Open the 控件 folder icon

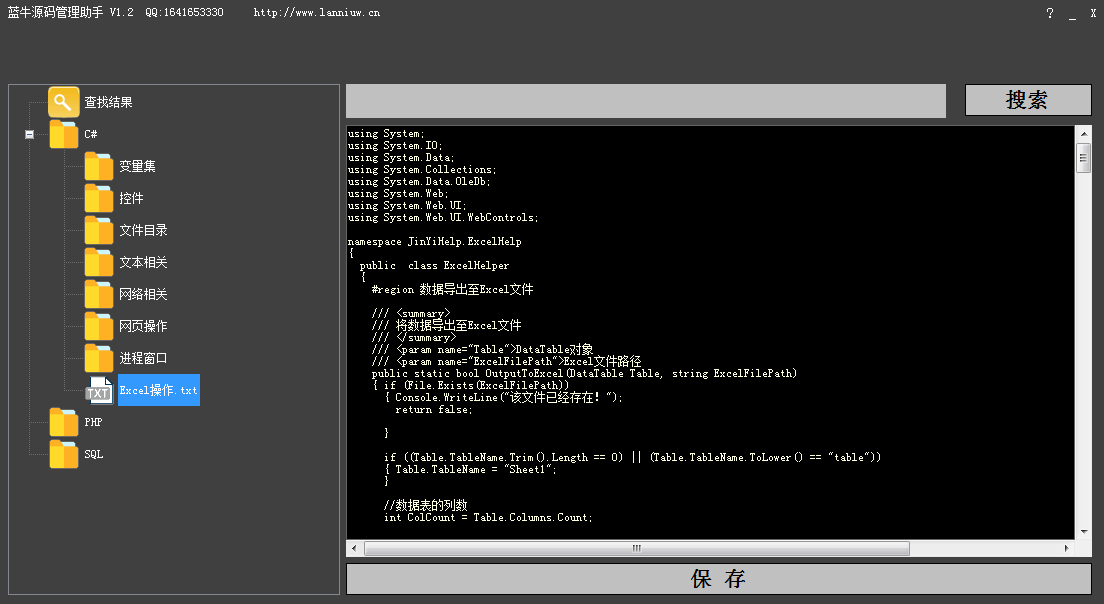99,198
